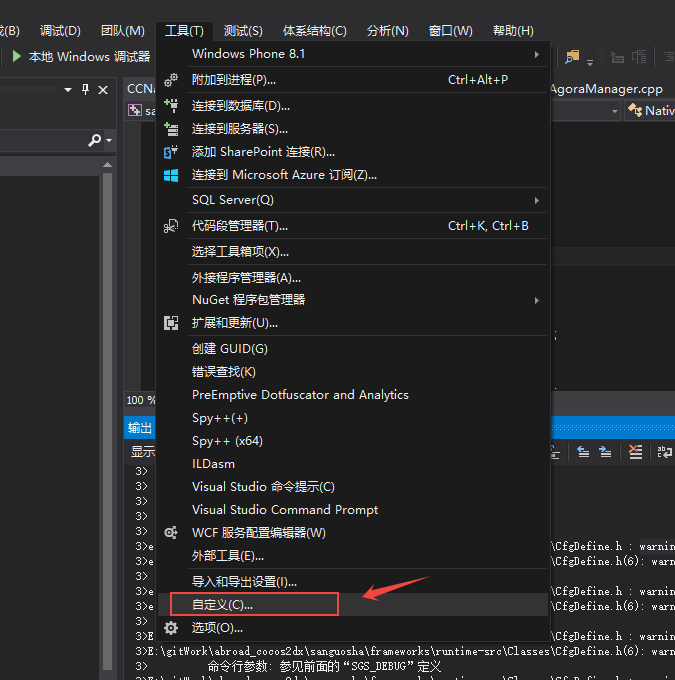Open 代码段管理器(T)...
675x680 pixels.
[353, 226]
